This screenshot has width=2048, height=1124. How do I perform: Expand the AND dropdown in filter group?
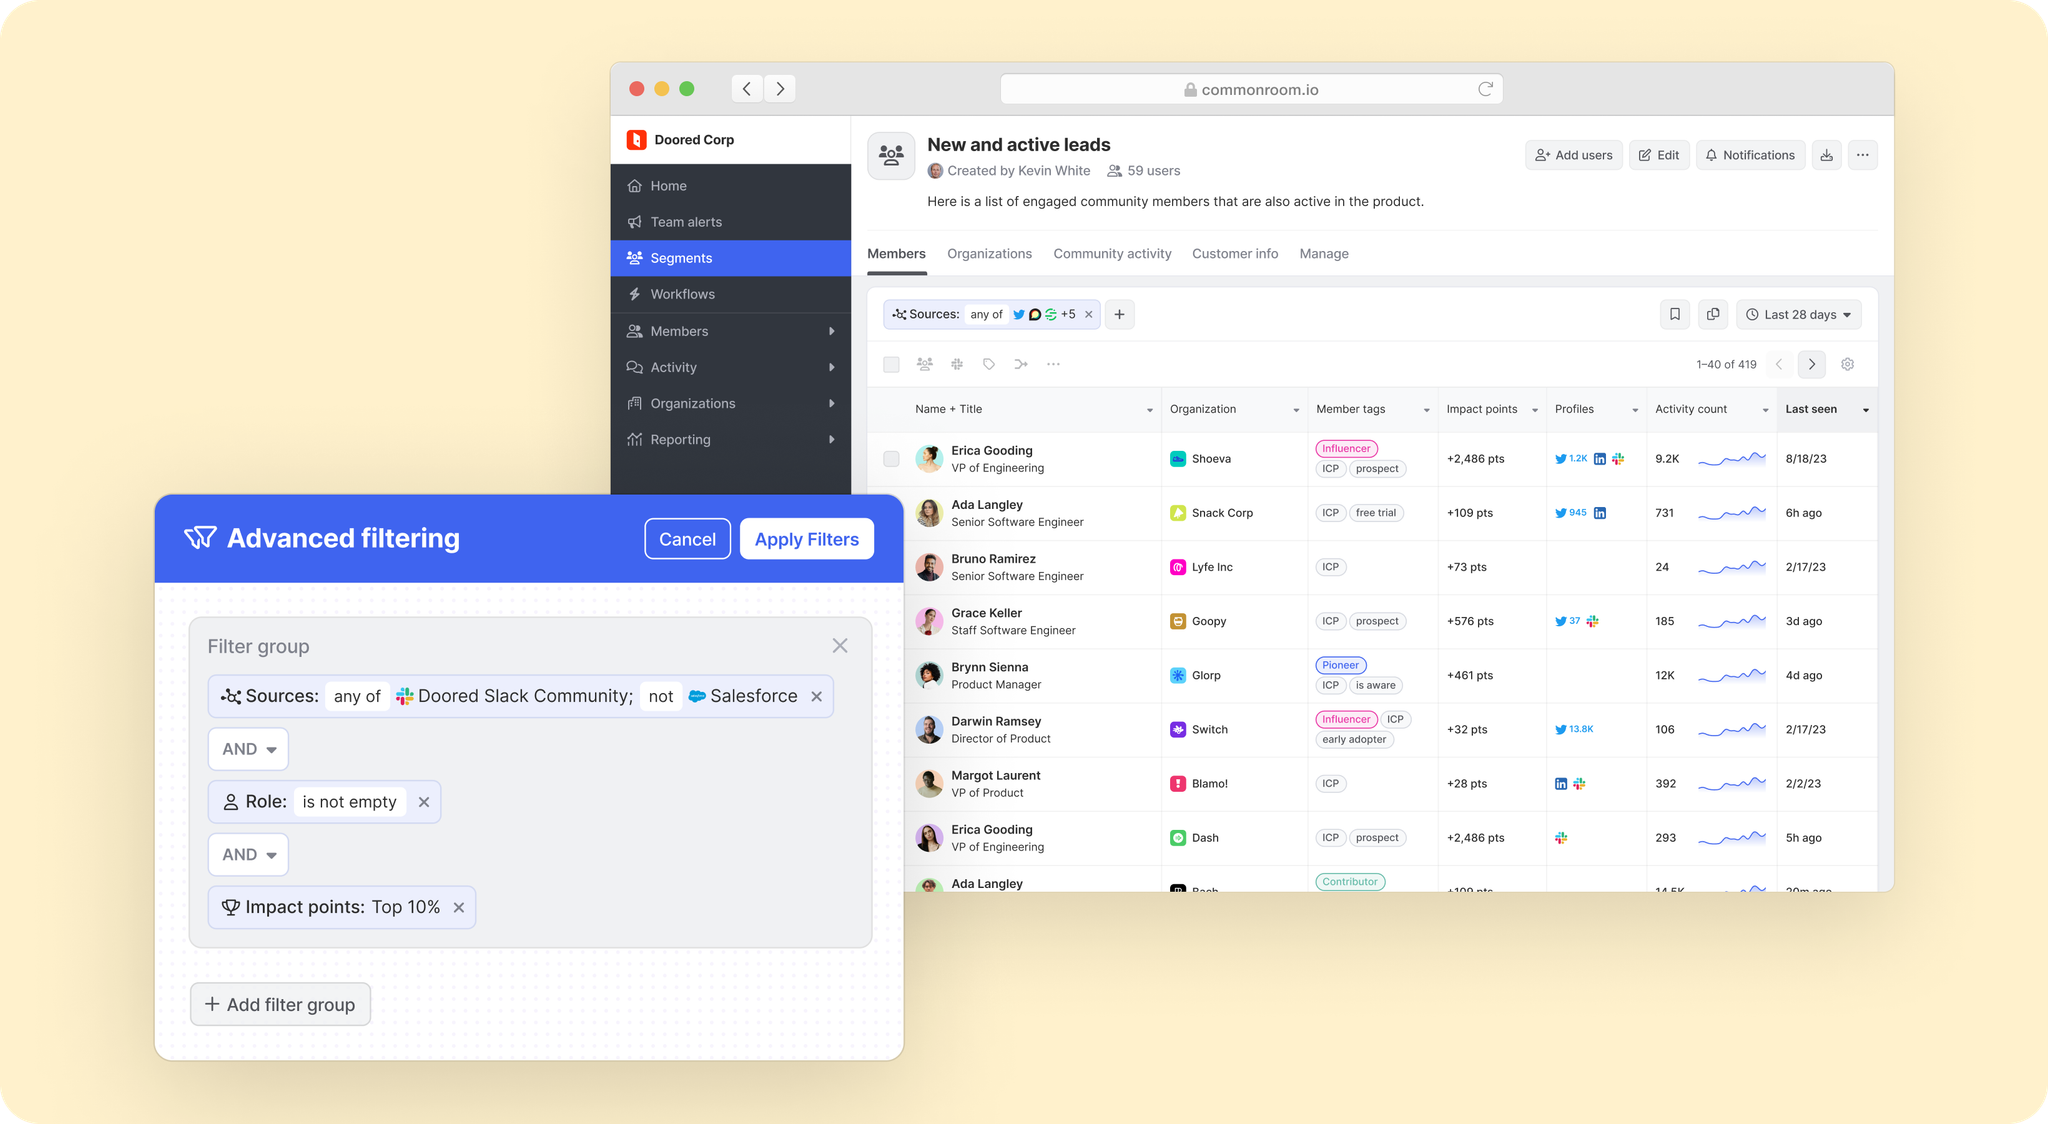(x=248, y=747)
